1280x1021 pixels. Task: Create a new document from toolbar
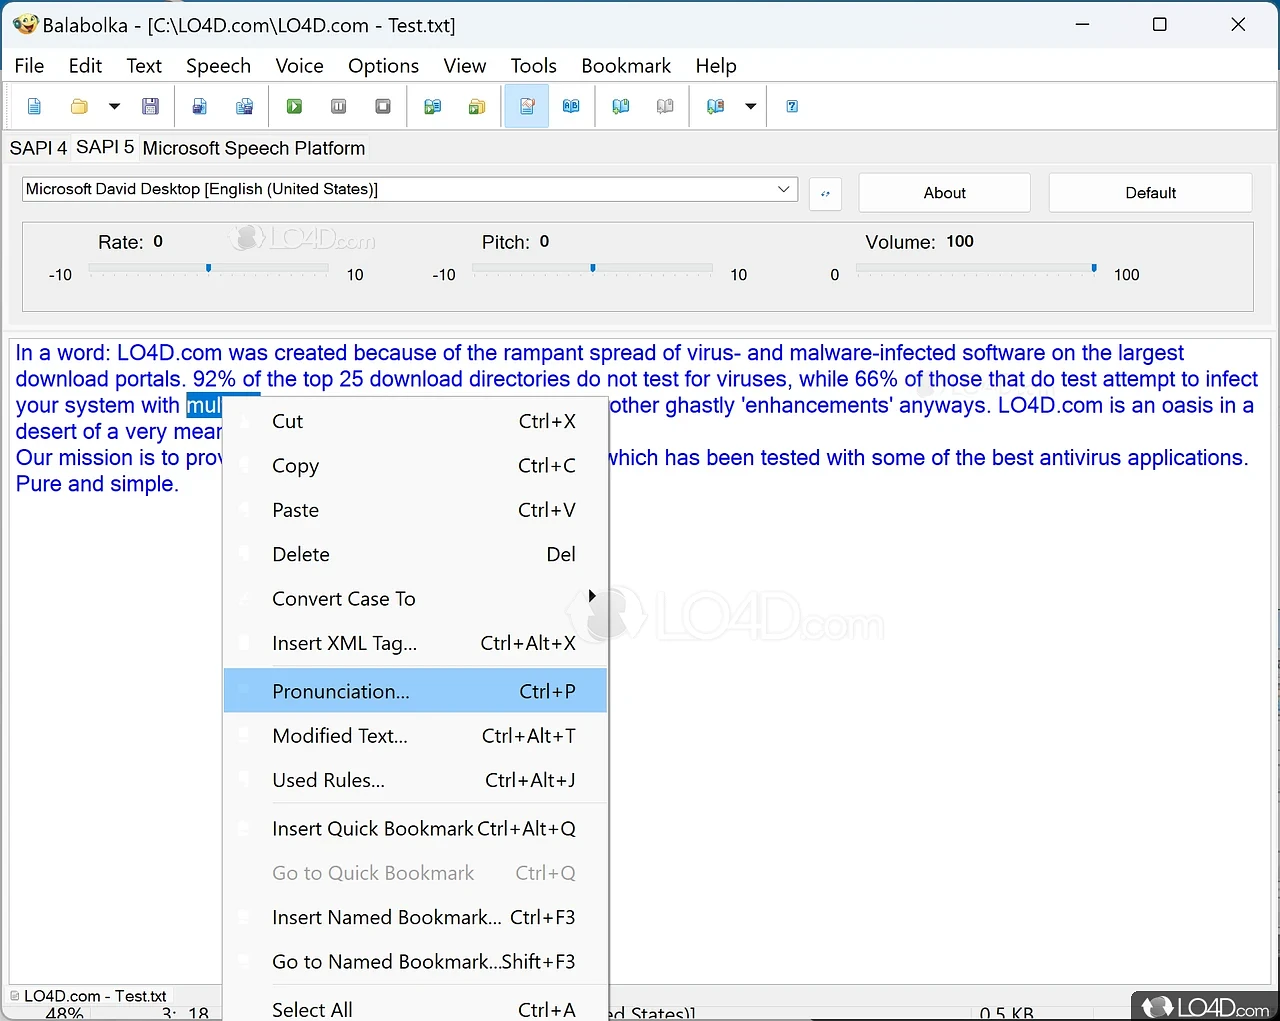point(34,107)
